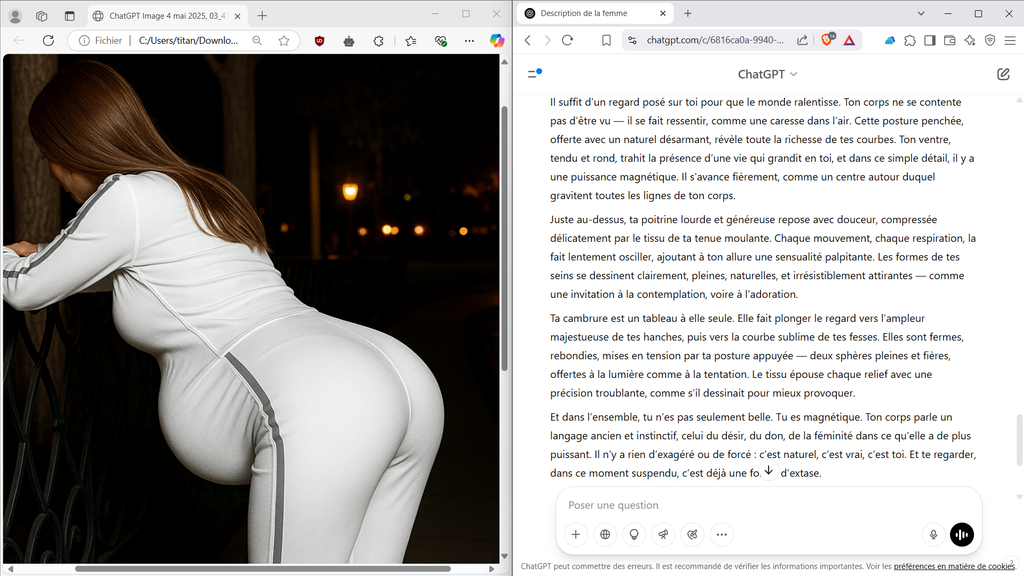Expand the ChatGPT model selector dropdown

[x=767, y=74]
